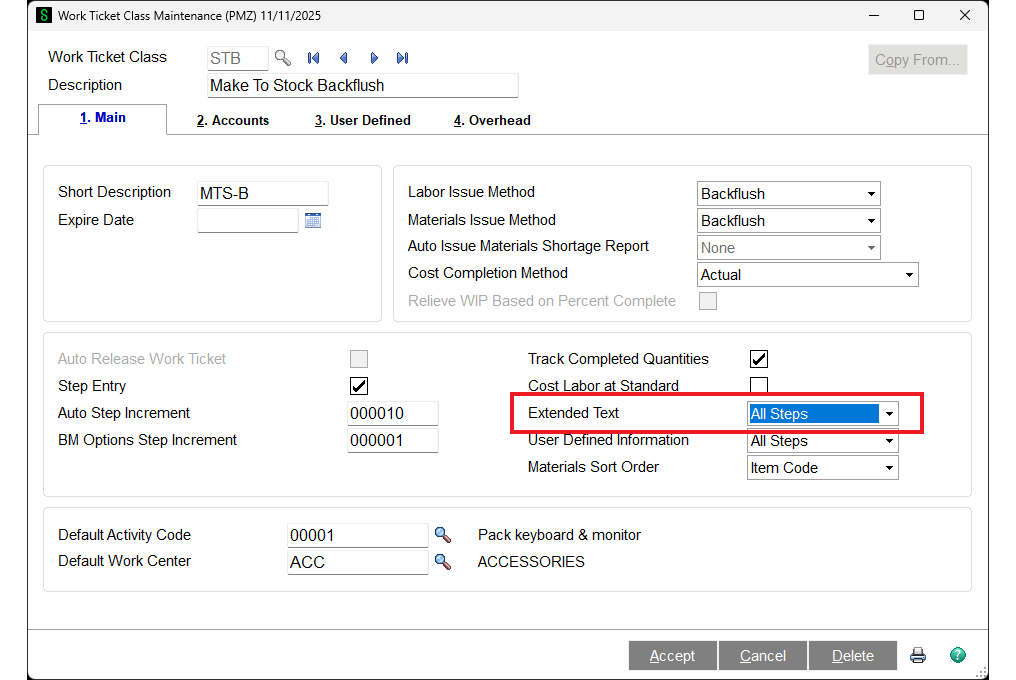Jump to last work ticket class record
The height and width of the screenshot is (680, 1016).
[x=403, y=58]
